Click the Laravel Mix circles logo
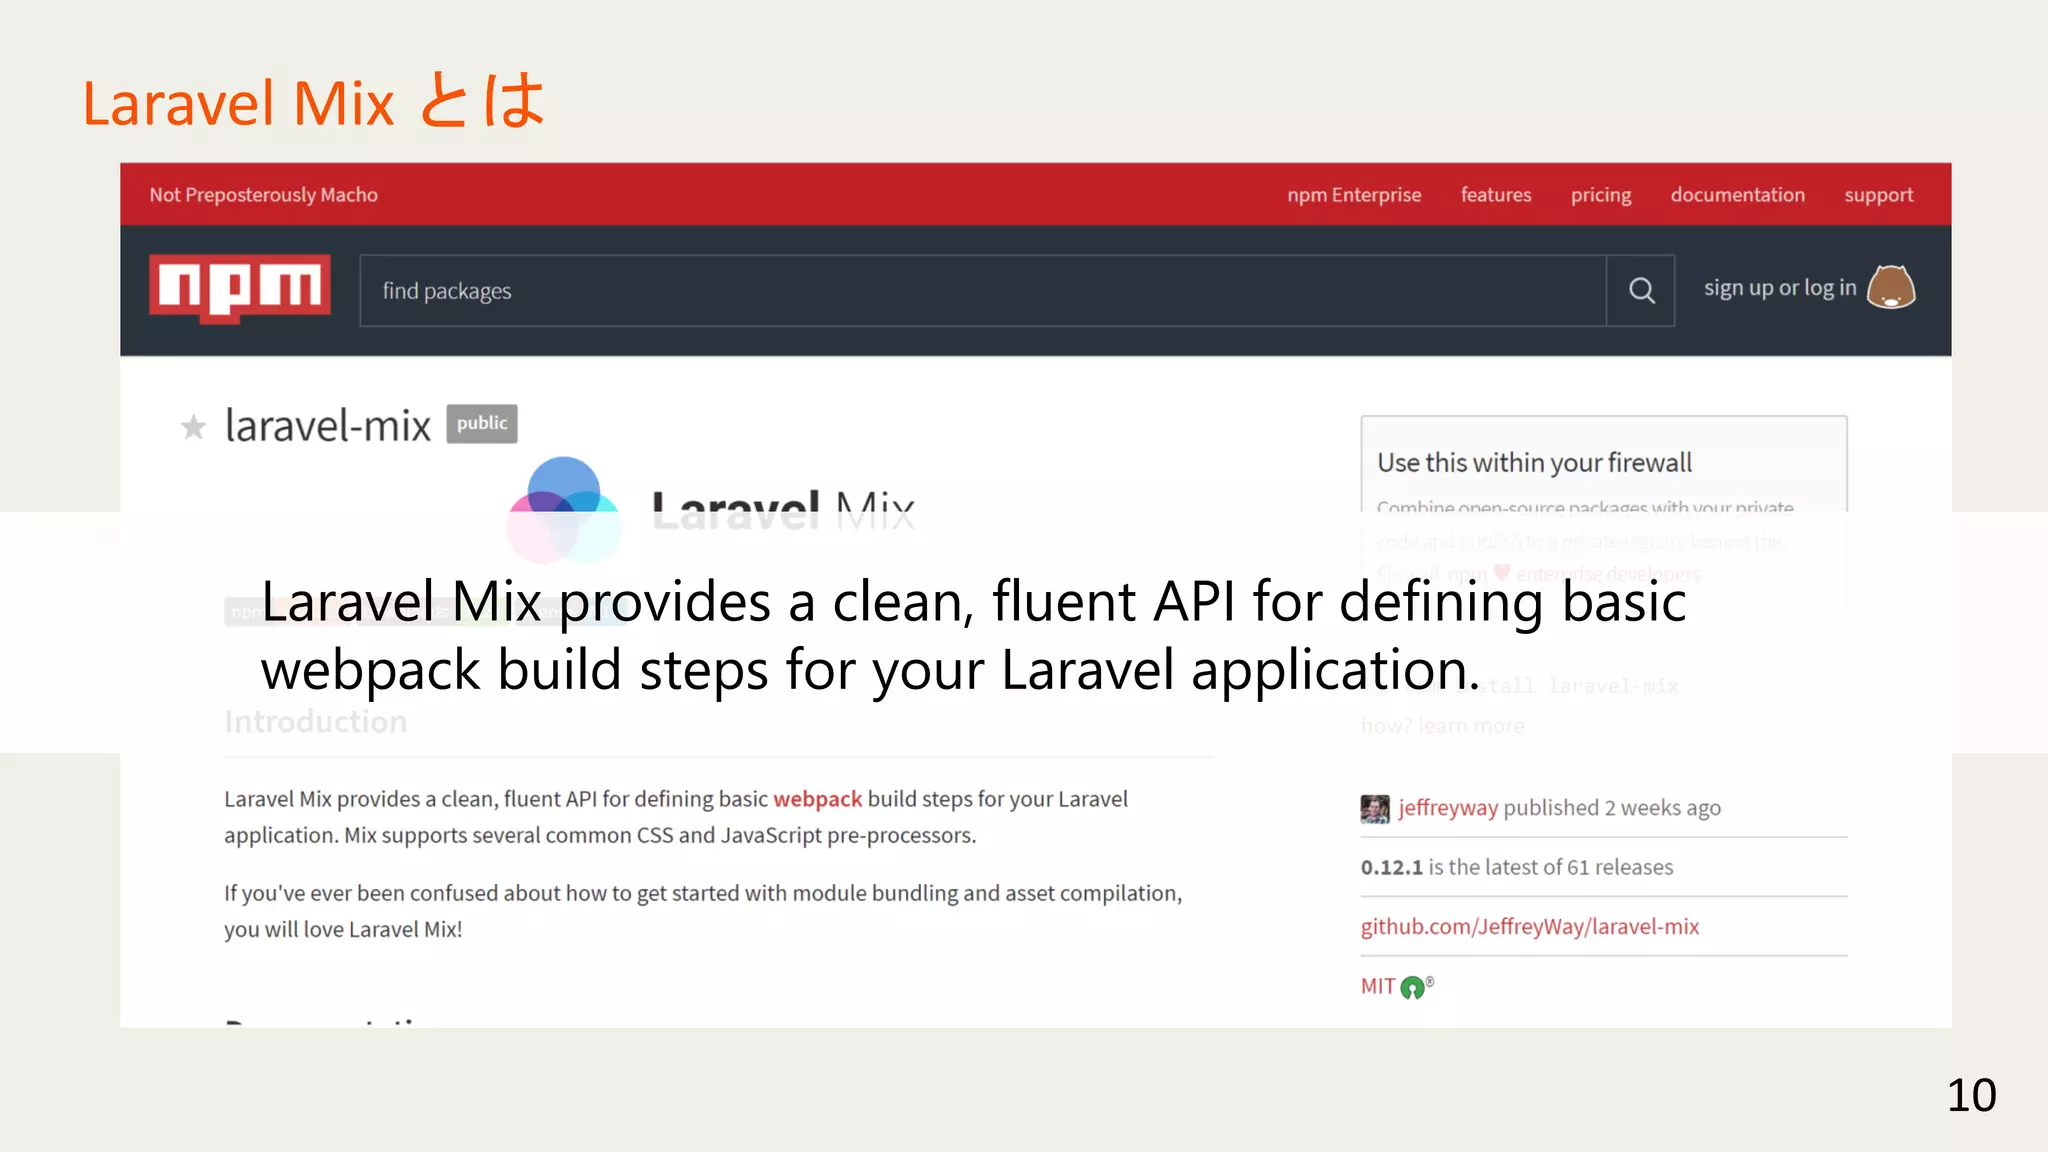The image size is (2048, 1152). [564, 510]
